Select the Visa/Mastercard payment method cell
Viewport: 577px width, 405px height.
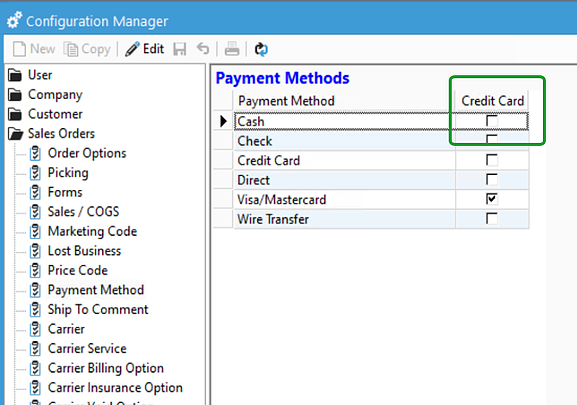point(344,199)
